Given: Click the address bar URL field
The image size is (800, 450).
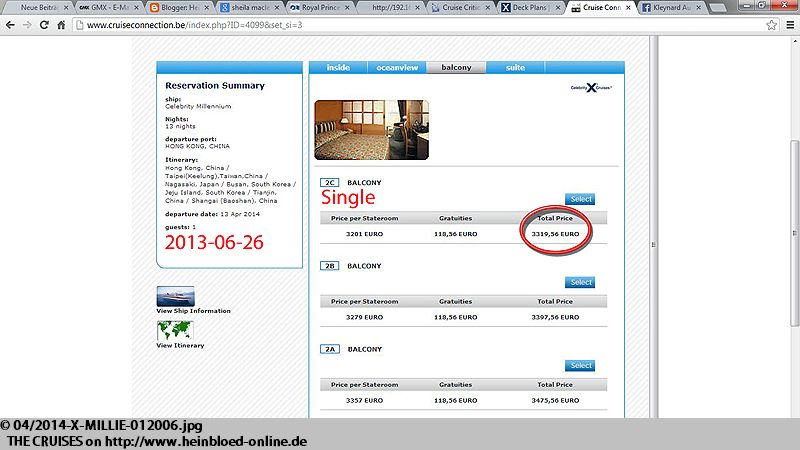Looking at the screenshot, I should click(x=418, y=24).
